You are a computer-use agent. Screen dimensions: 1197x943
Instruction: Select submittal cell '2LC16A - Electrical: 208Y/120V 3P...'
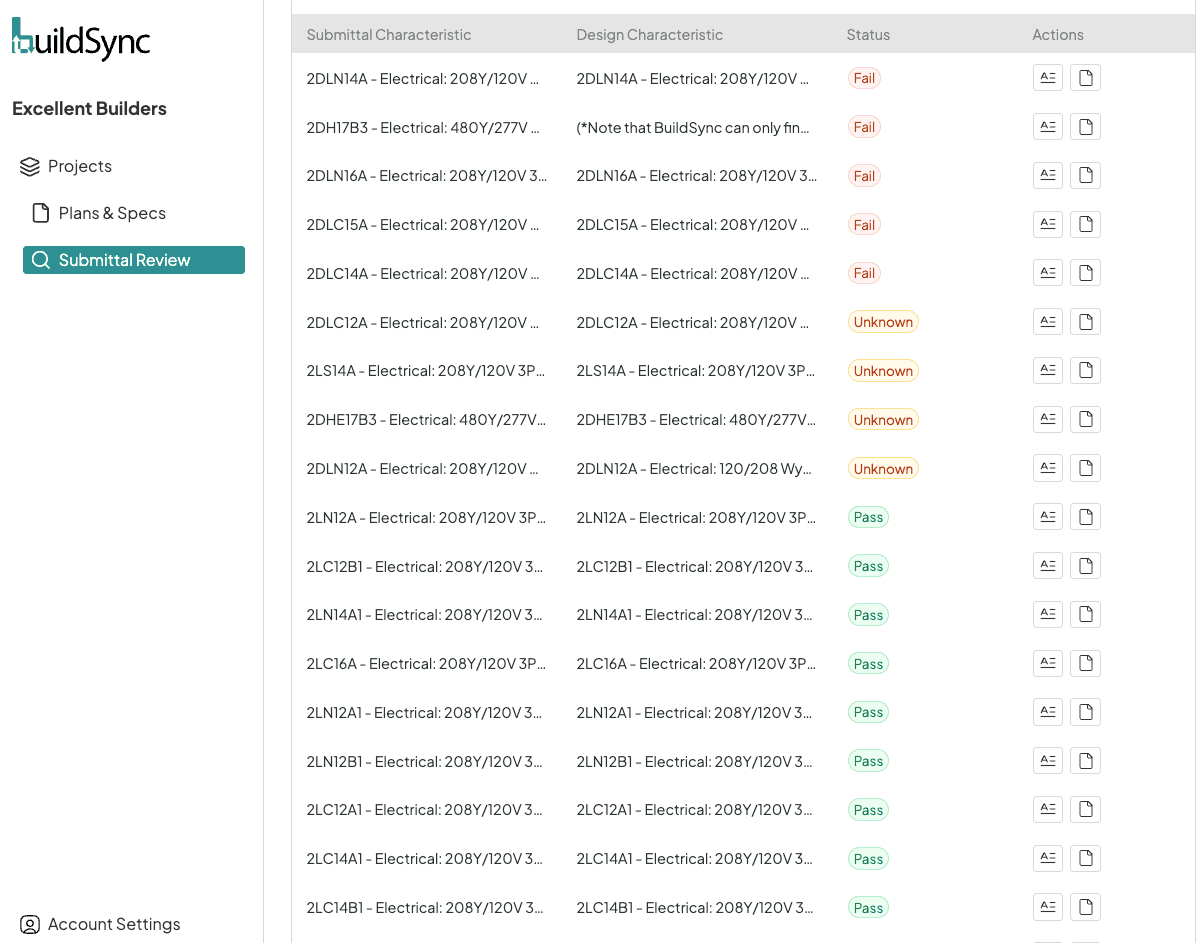426,664
